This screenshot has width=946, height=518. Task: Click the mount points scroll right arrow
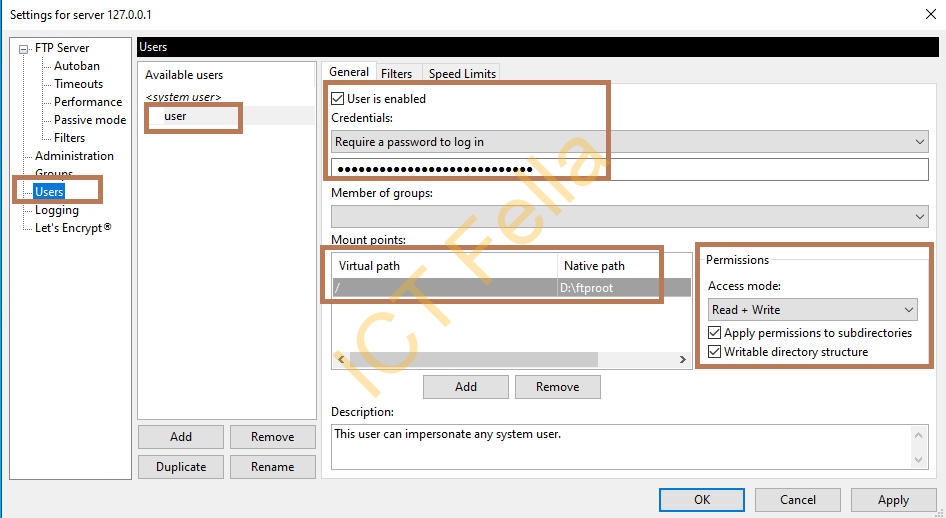coord(682,359)
